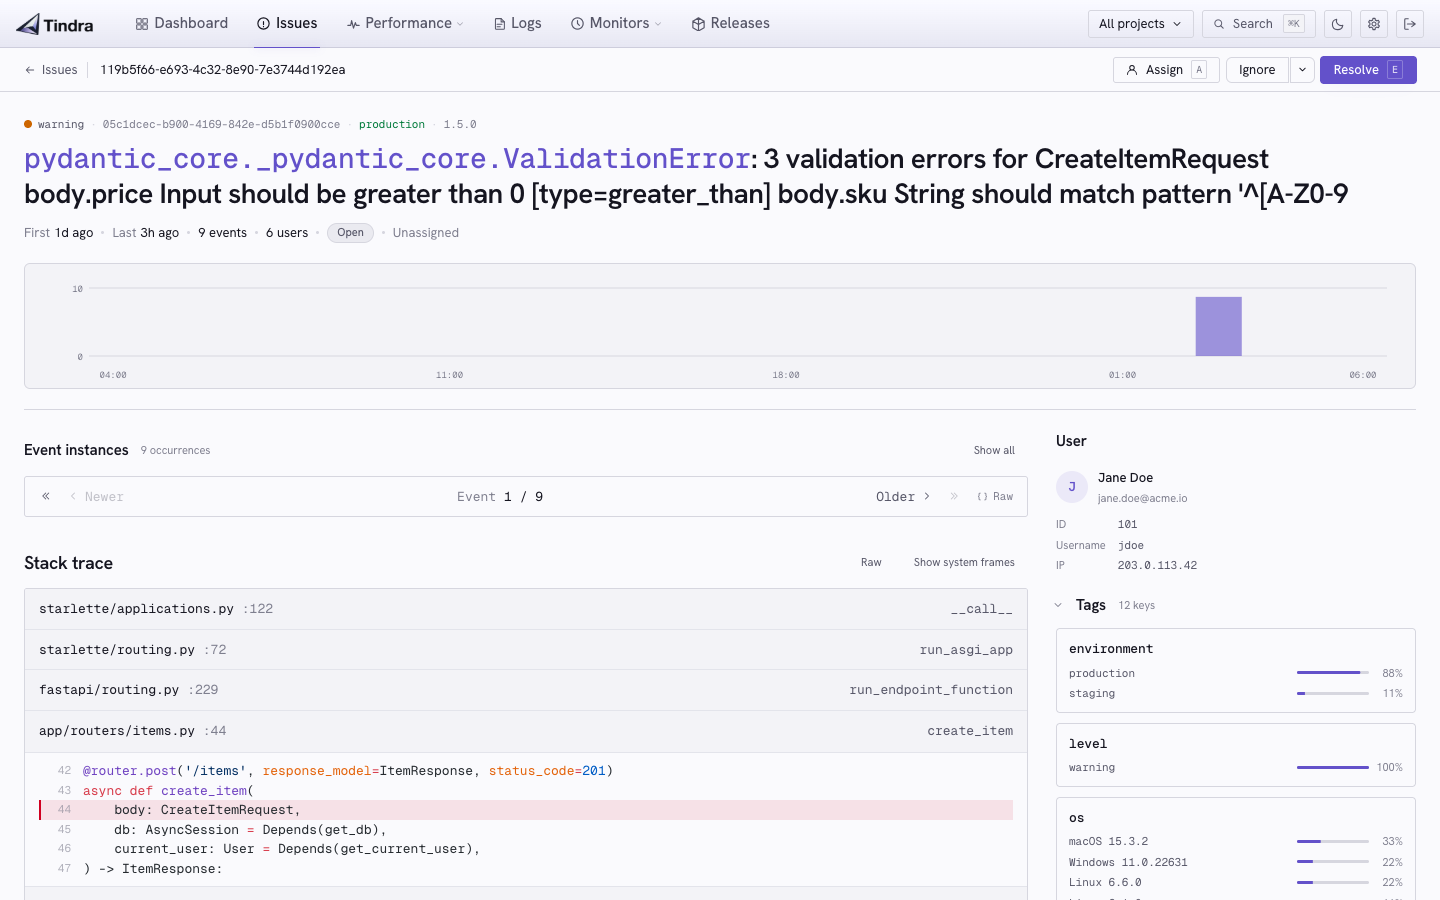Open the All projects dropdown
This screenshot has height=900, width=1440.
pyautogui.click(x=1140, y=24)
